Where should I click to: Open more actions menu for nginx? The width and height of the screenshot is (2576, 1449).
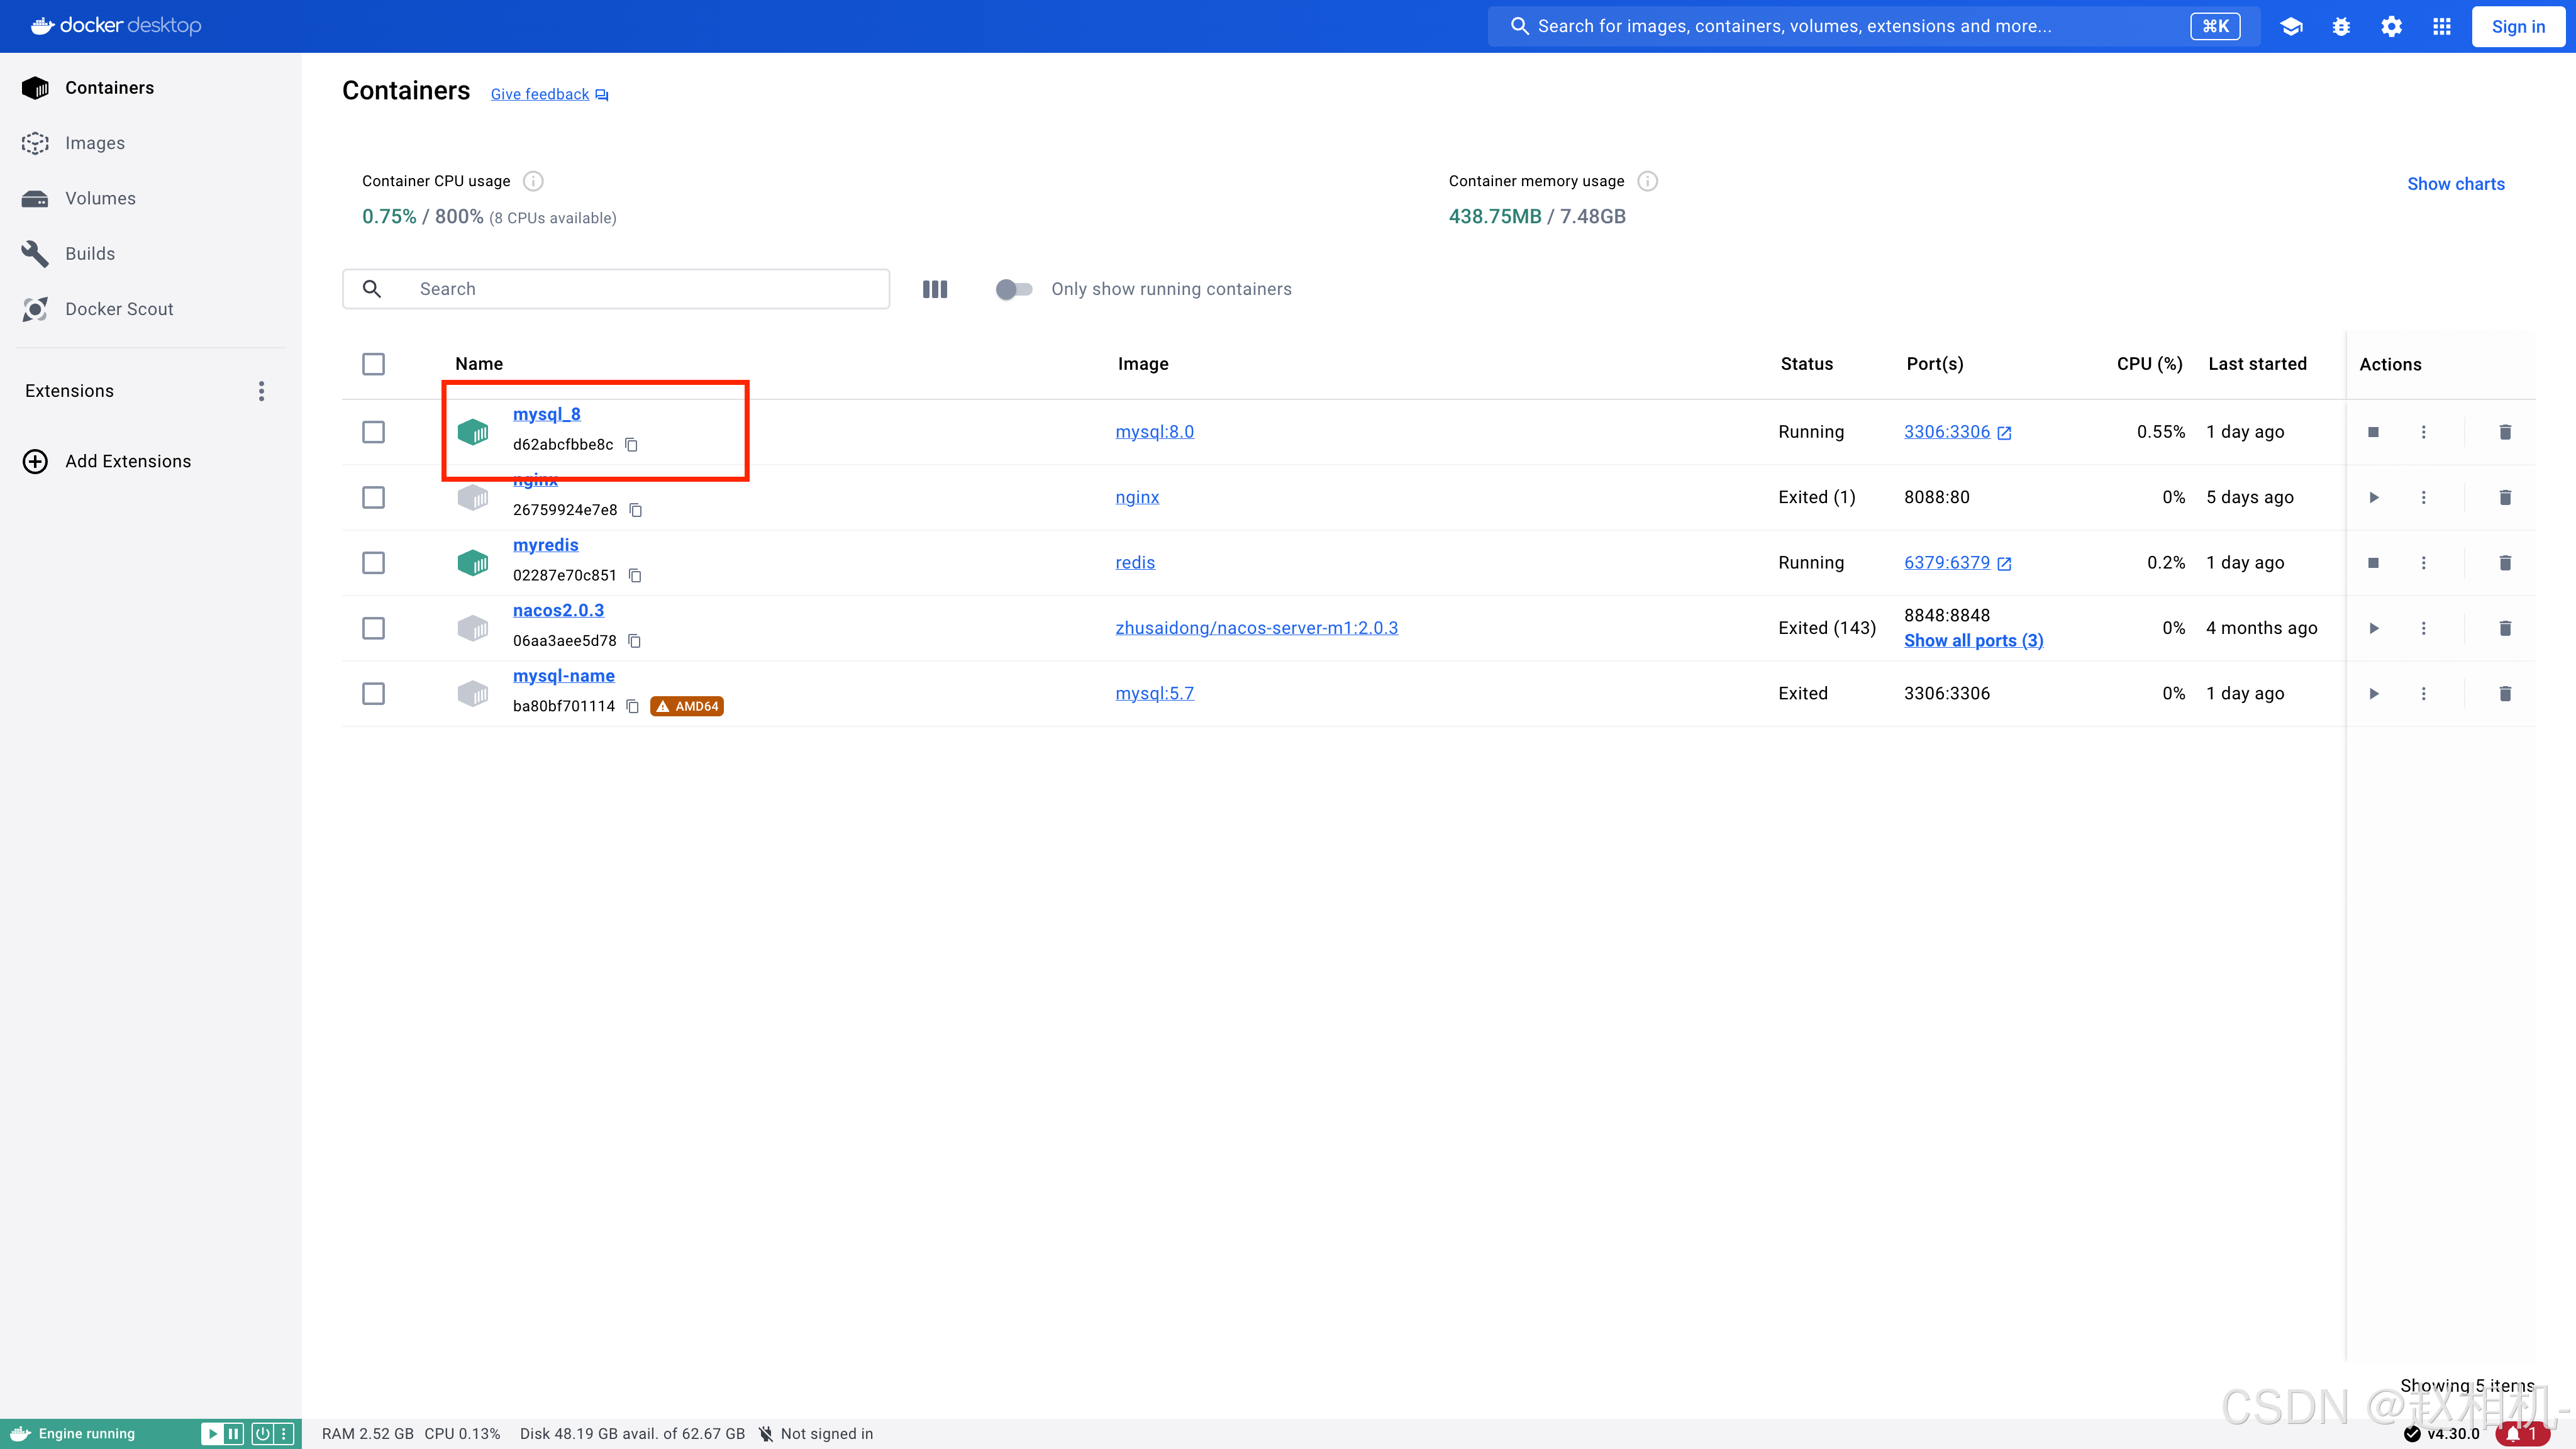click(2423, 497)
